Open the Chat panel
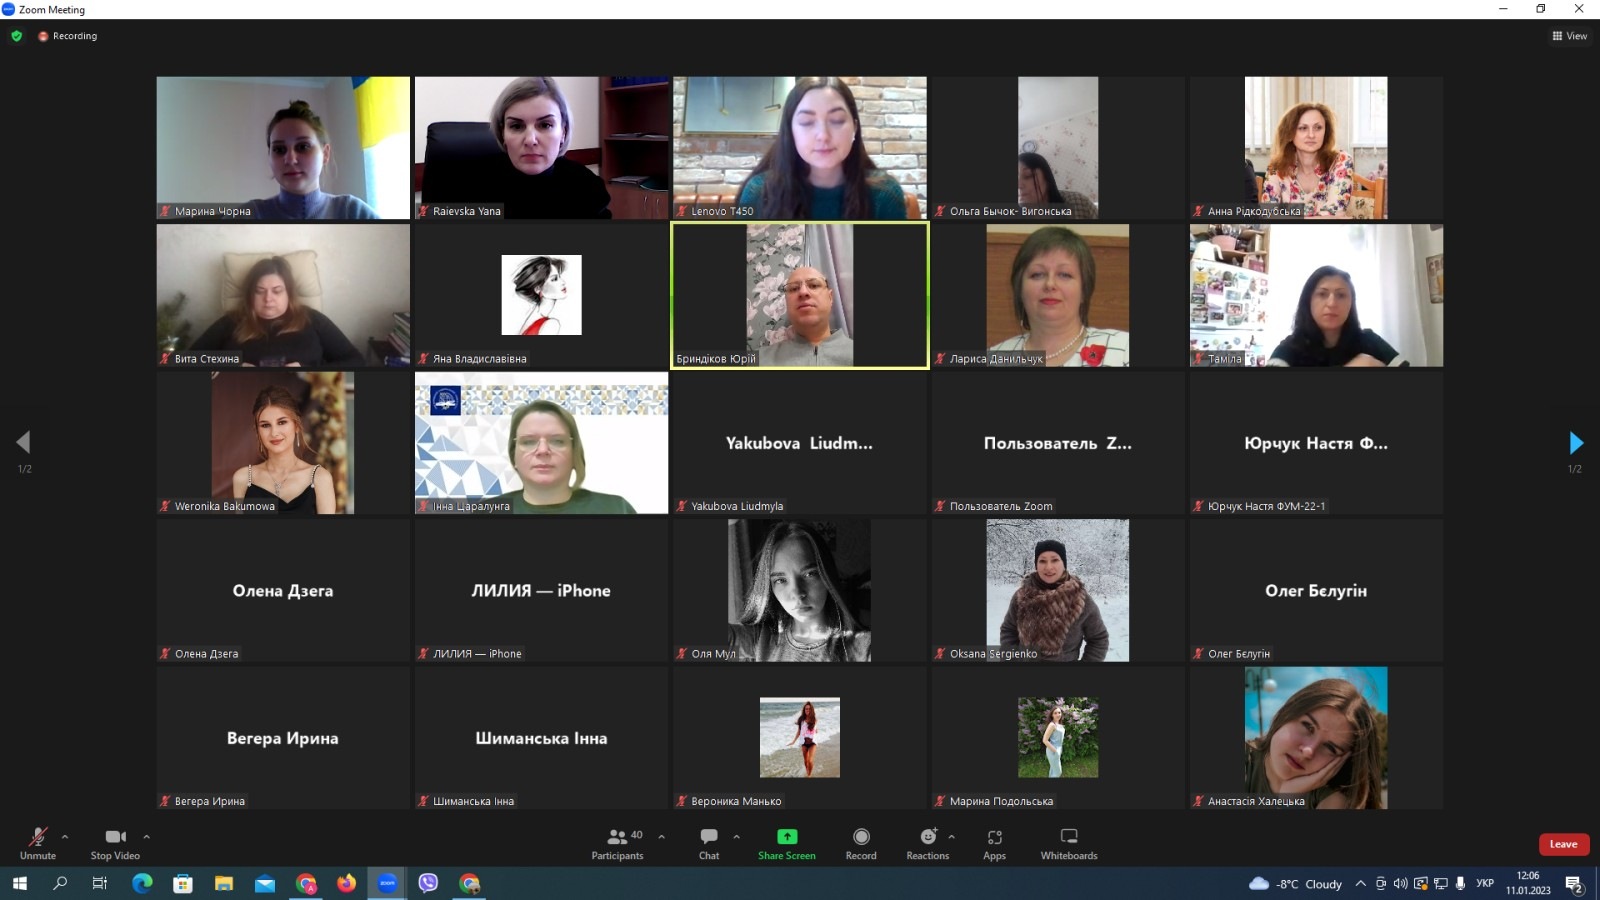The height and width of the screenshot is (900, 1600). pyautogui.click(x=709, y=843)
